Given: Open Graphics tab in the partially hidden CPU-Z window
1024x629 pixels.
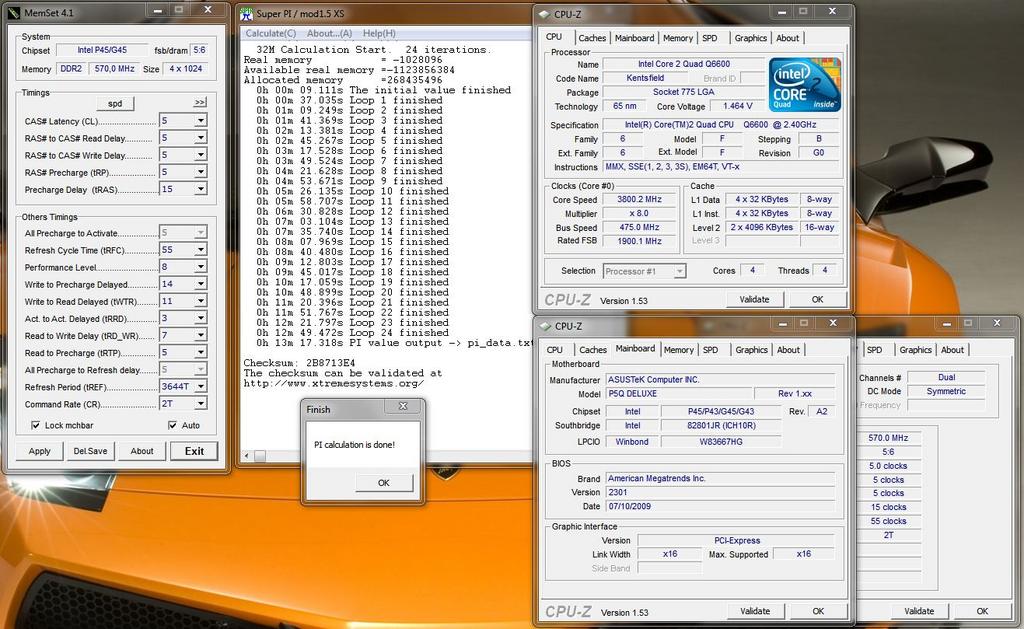Looking at the screenshot, I should pos(915,350).
